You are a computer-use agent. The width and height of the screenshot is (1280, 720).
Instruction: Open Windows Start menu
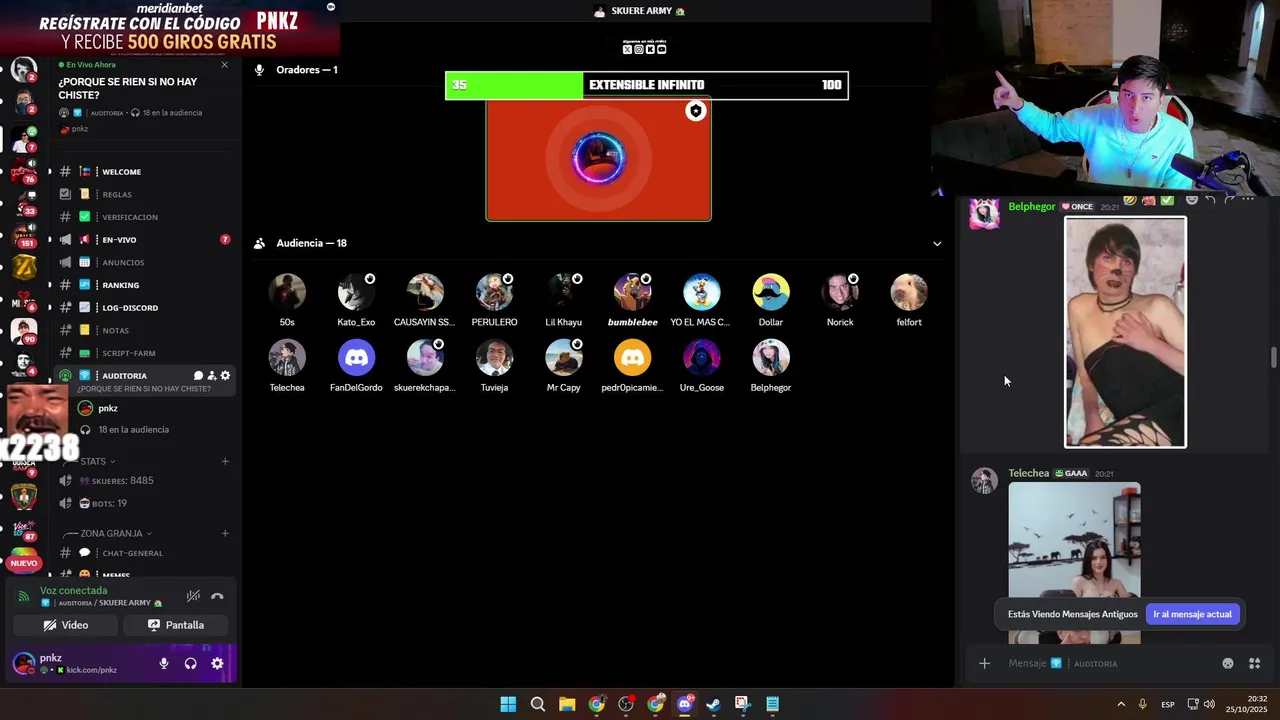point(508,704)
